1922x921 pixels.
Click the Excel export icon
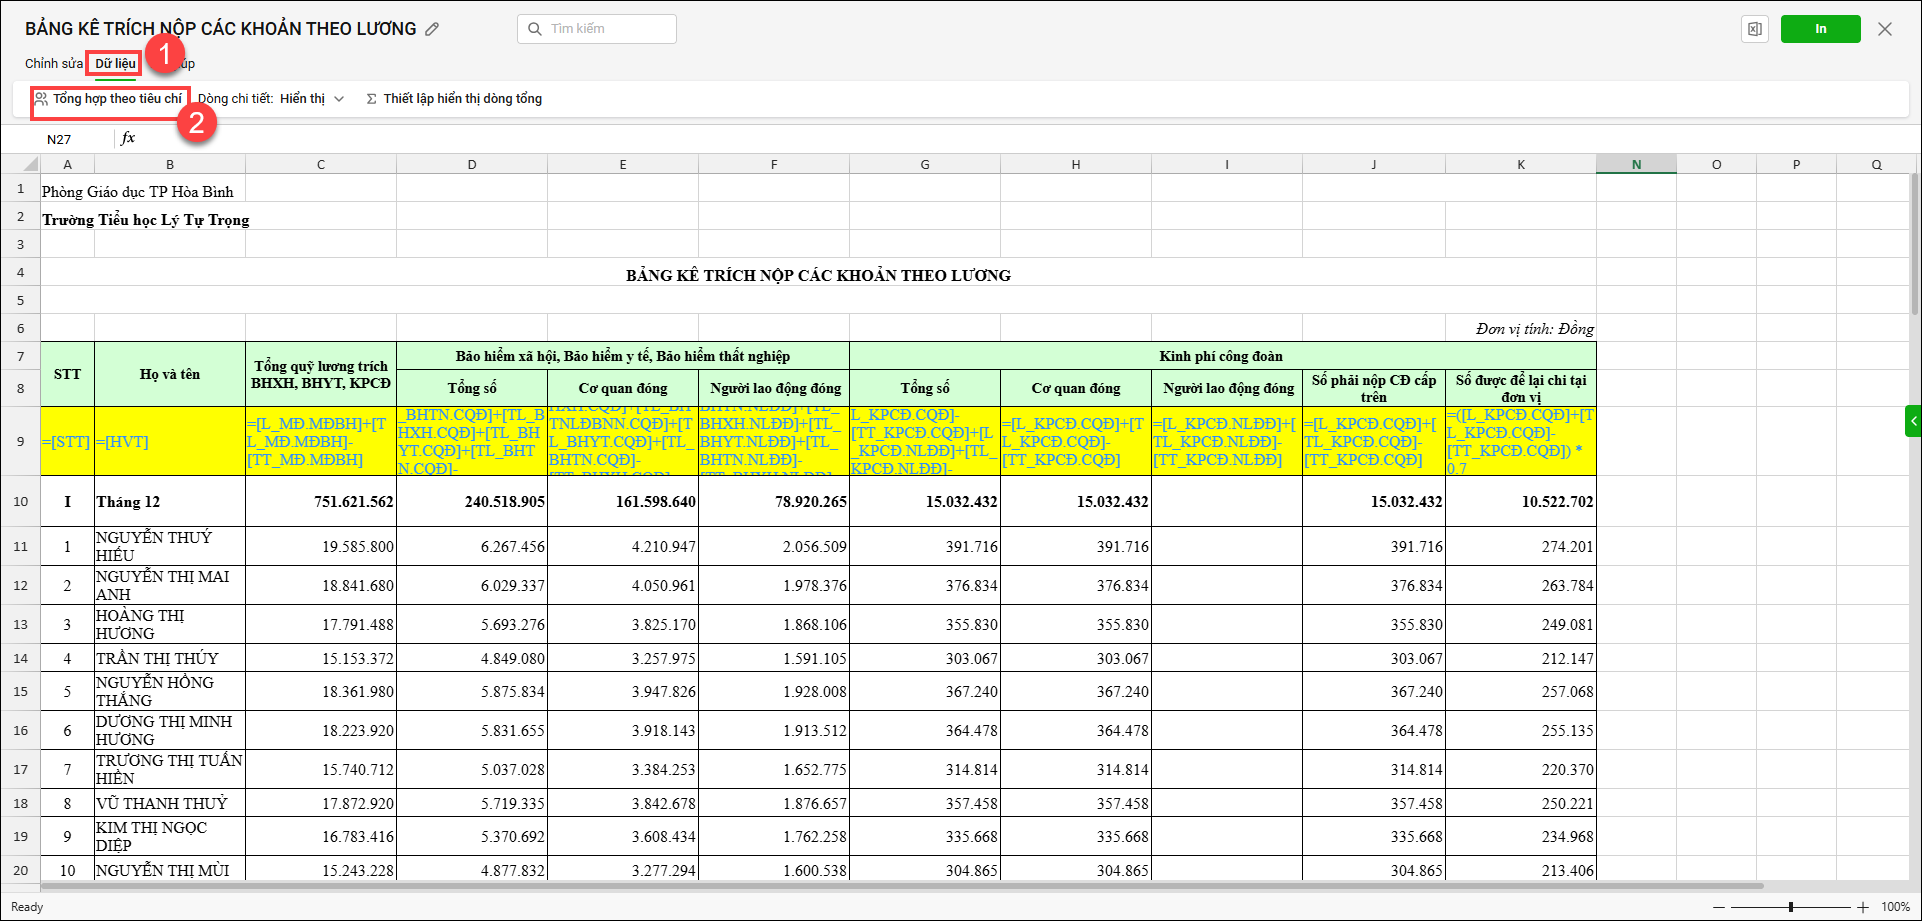pos(1754,29)
